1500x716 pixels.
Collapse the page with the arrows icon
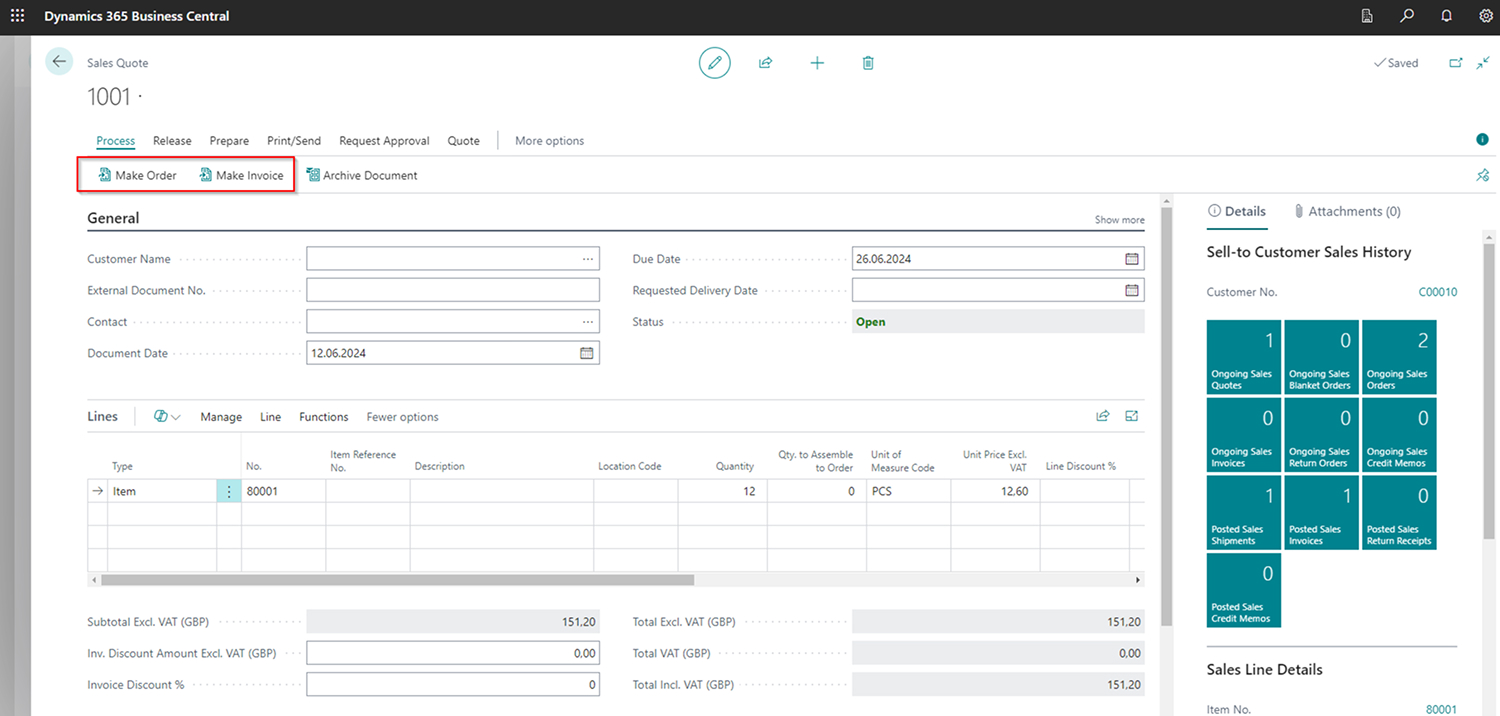(x=1483, y=63)
